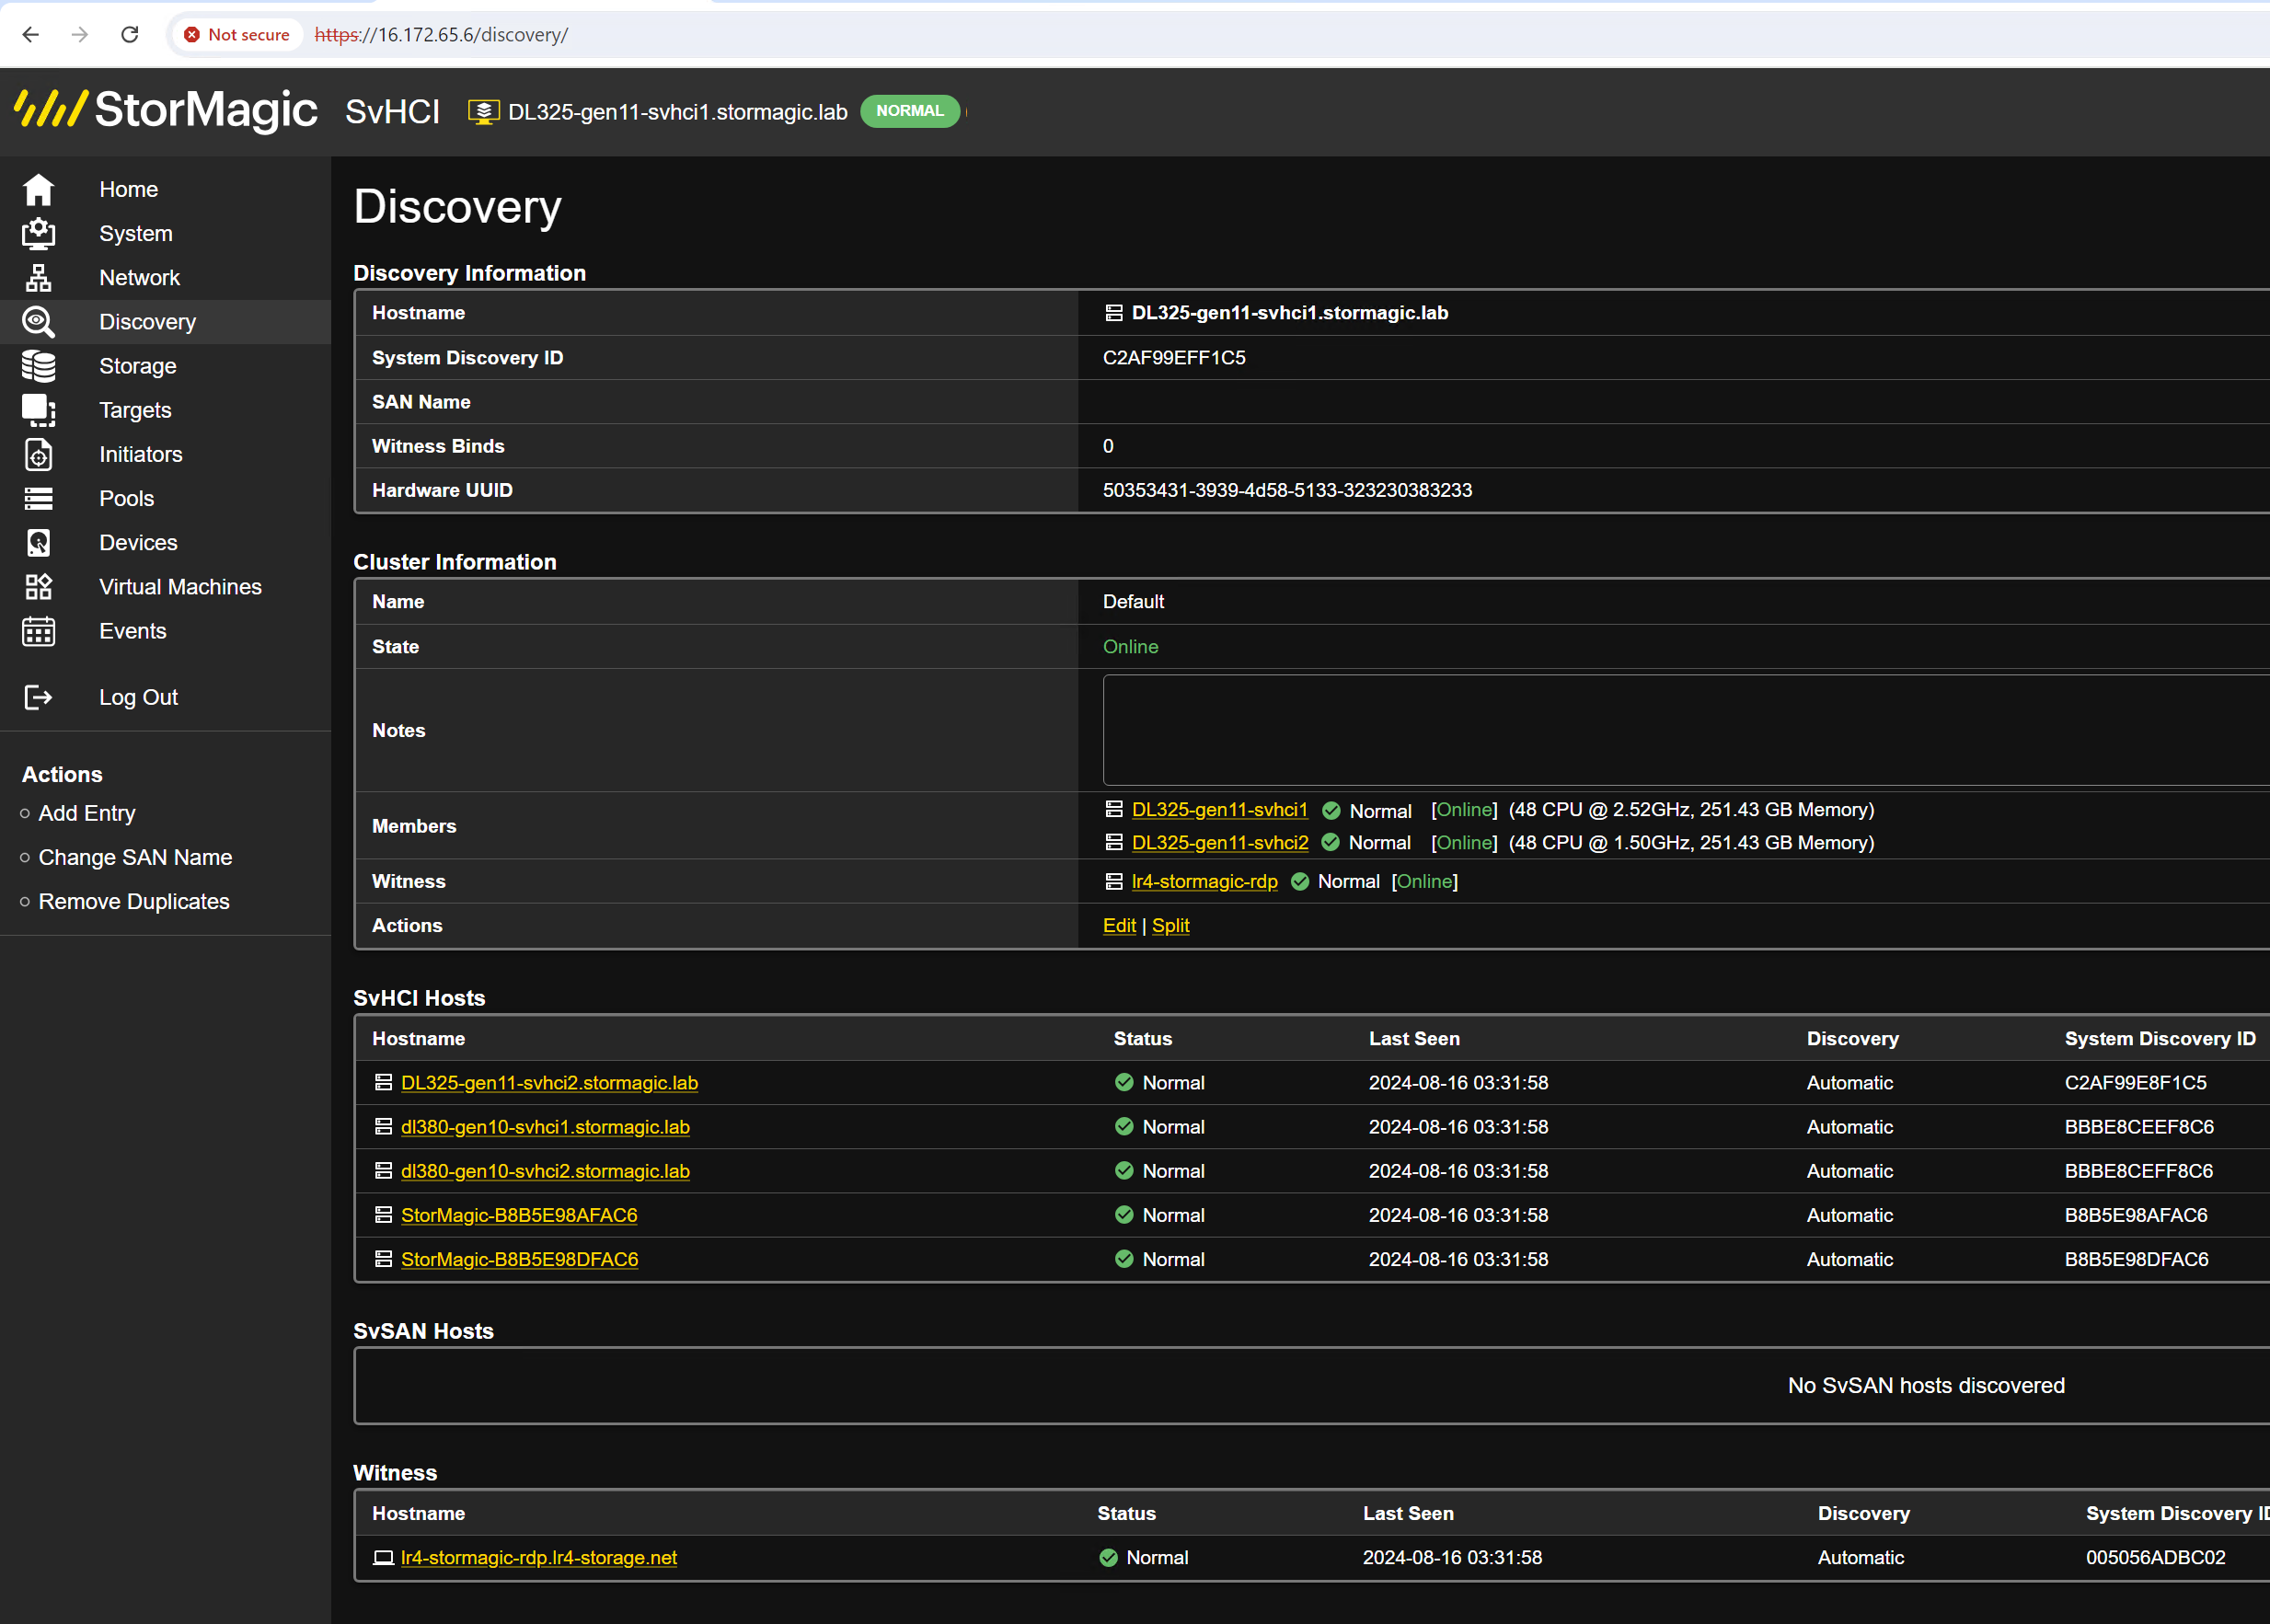Click the Targets icon in sidebar
This screenshot has width=2270, height=1624.
coord(38,410)
